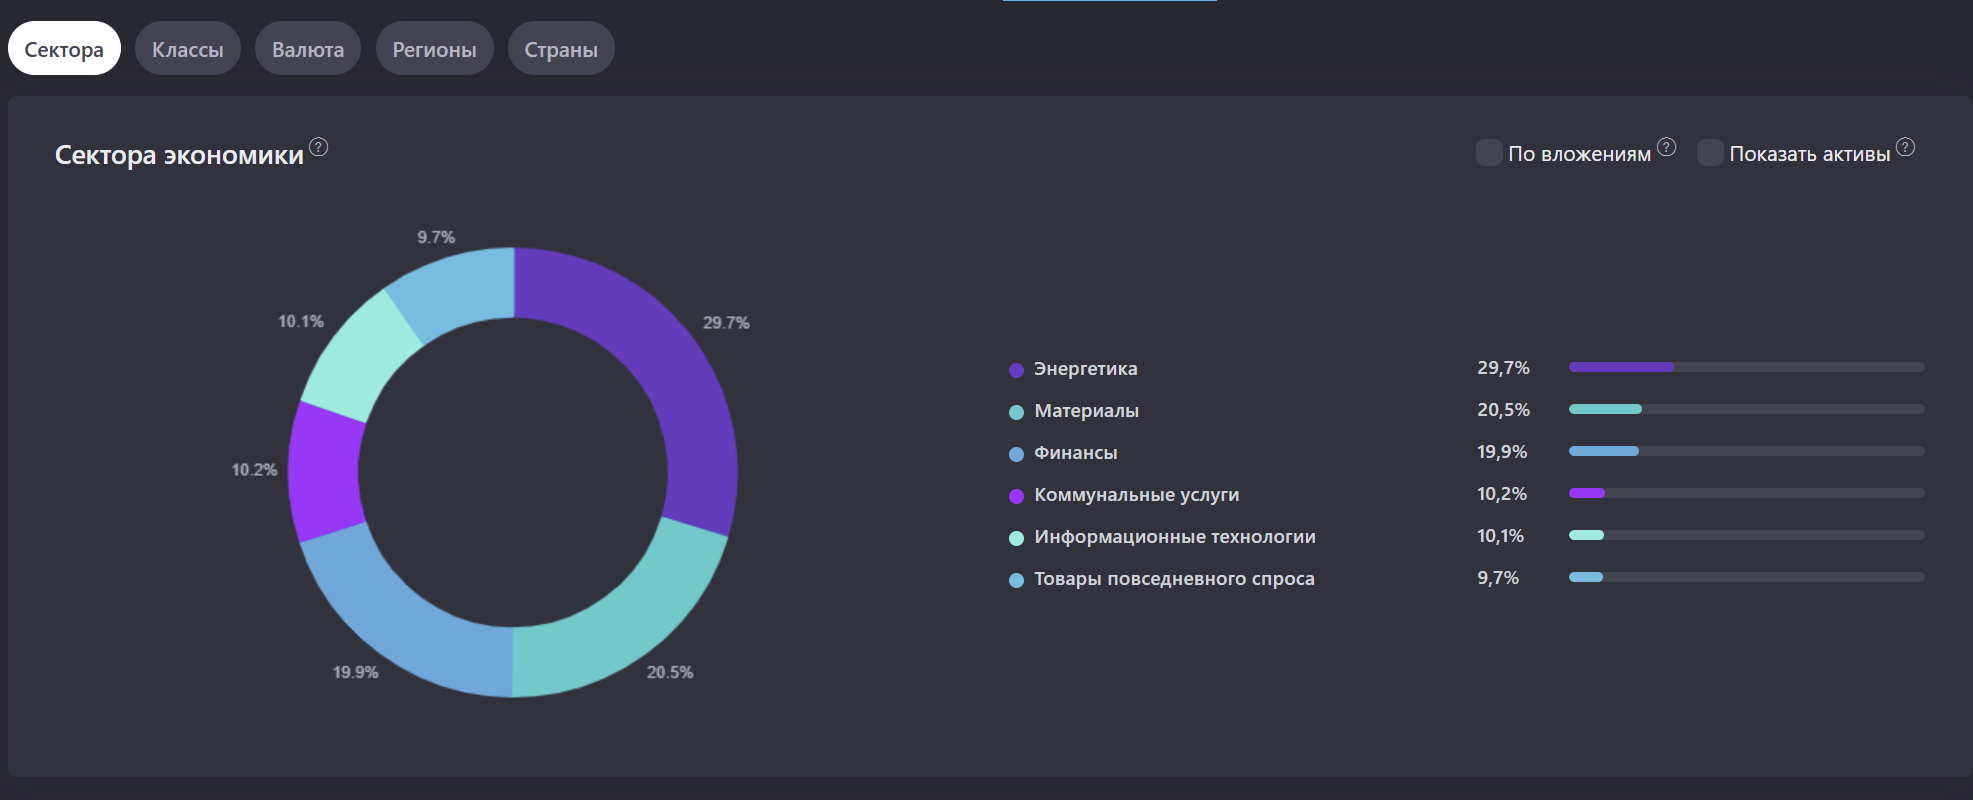Open help icon next to Сектора экономики
This screenshot has width=1973, height=800.
[x=318, y=147]
